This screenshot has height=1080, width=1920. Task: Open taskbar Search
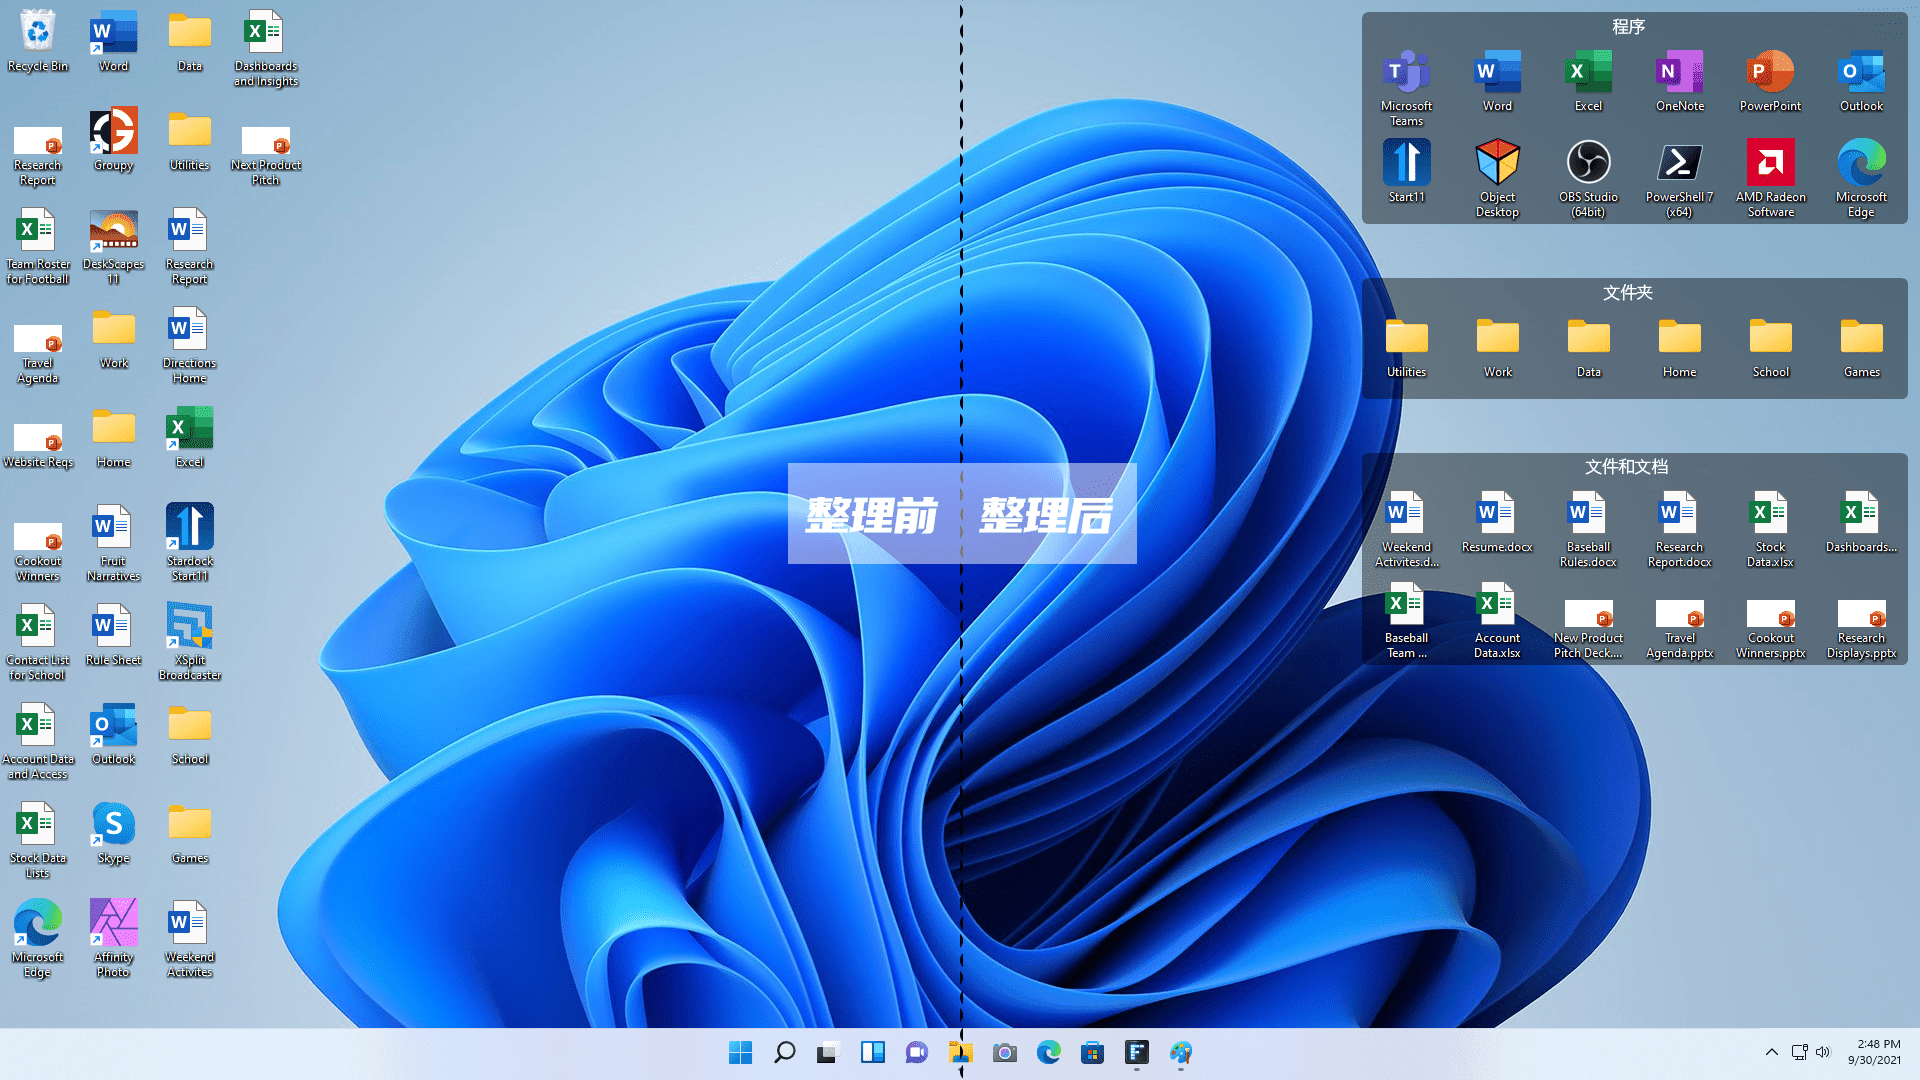[784, 1052]
